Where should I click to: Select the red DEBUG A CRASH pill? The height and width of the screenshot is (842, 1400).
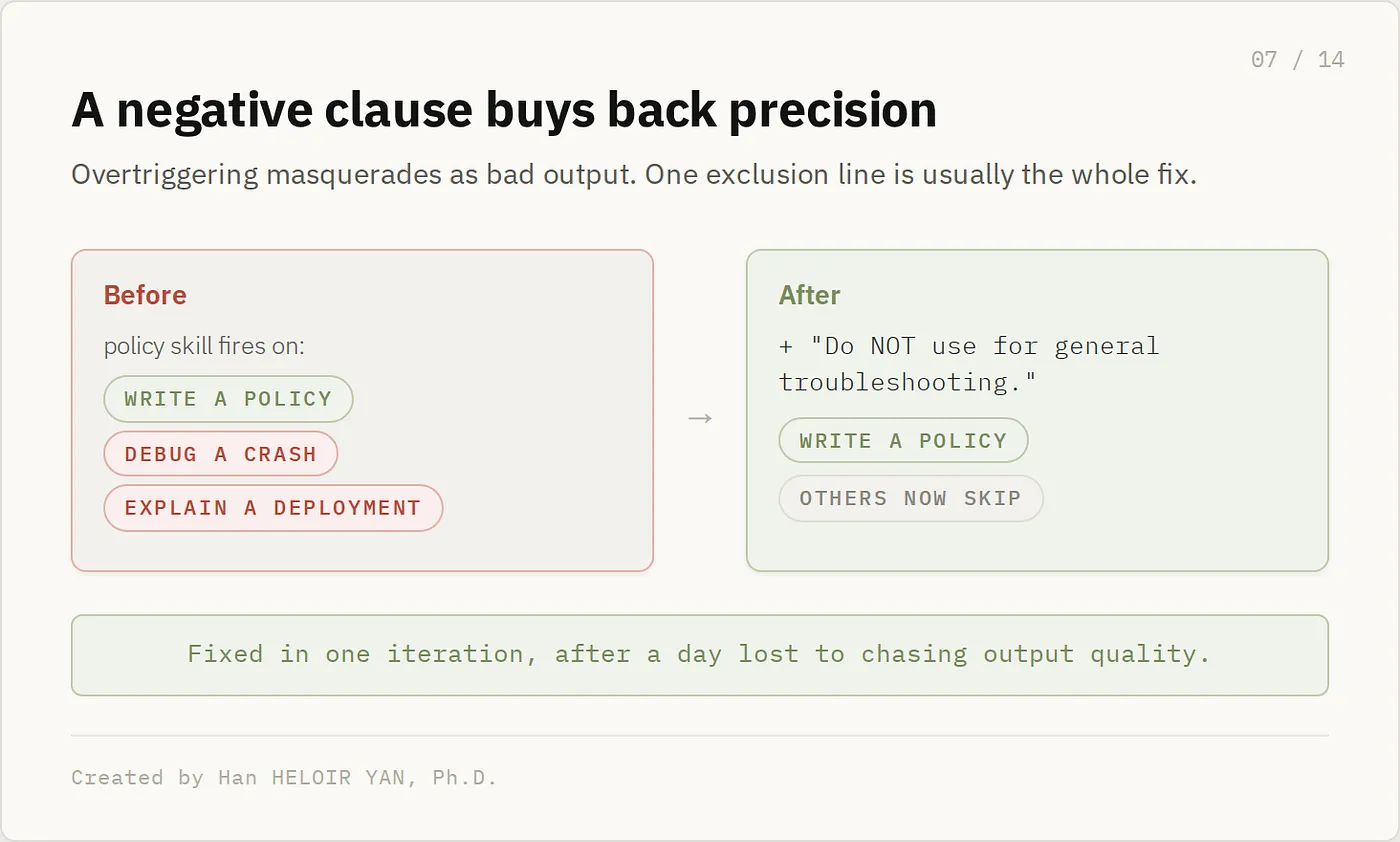click(x=221, y=454)
